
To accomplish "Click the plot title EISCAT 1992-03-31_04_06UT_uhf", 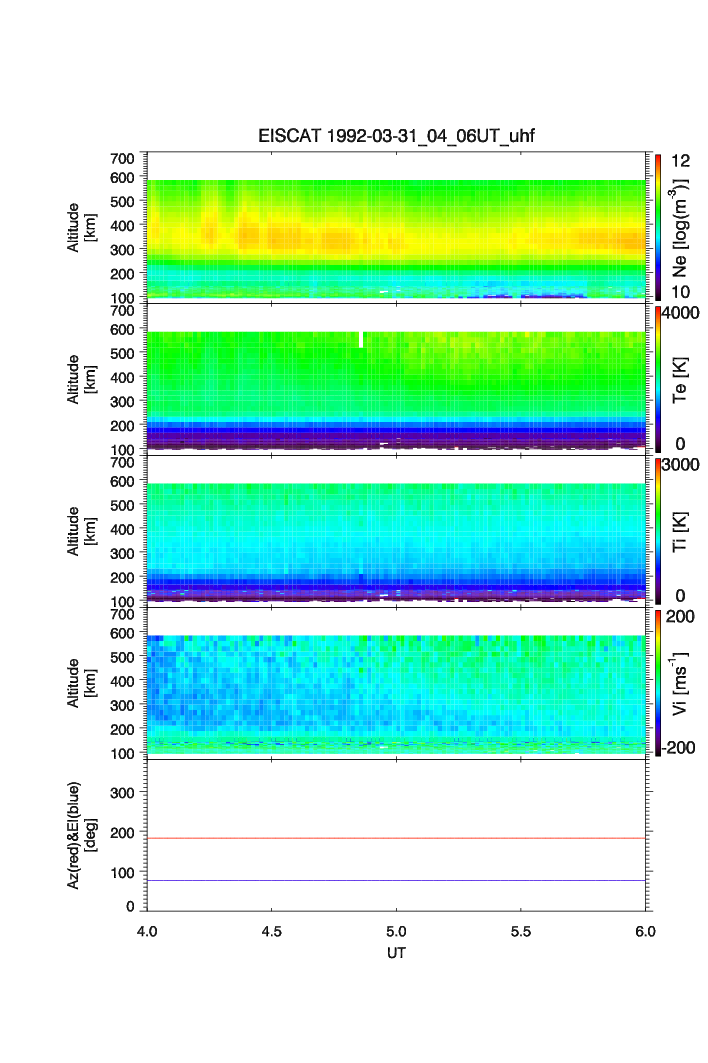I will 396,136.
